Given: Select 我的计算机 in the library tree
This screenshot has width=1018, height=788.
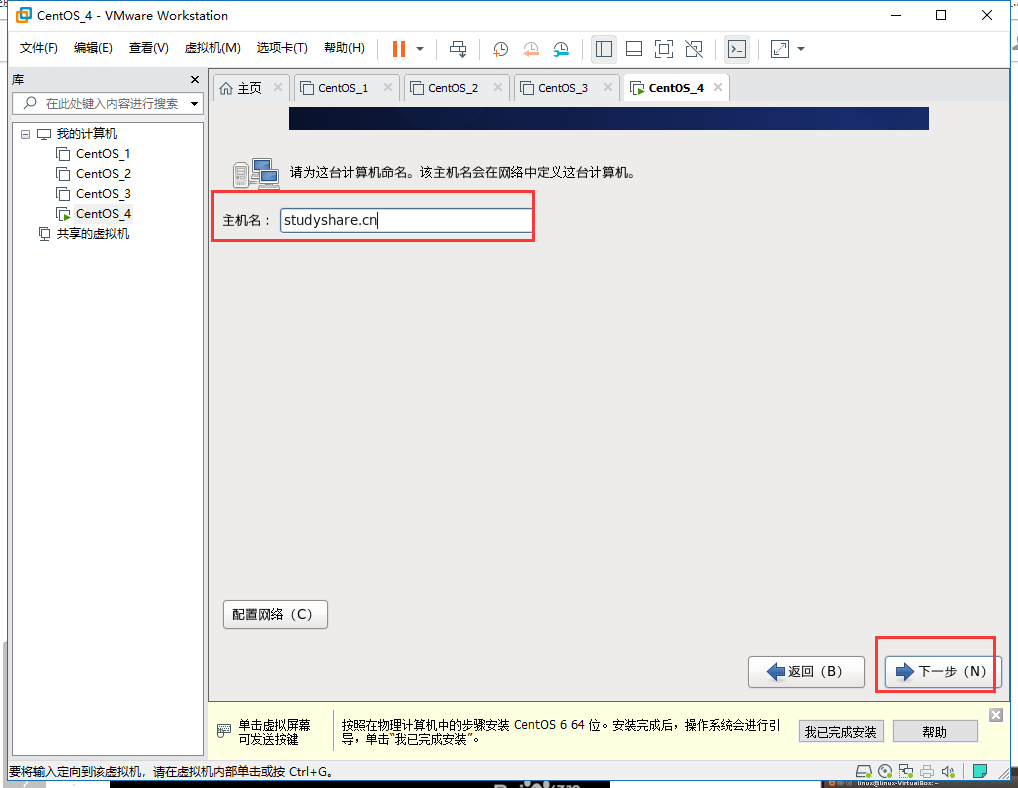Looking at the screenshot, I should pyautogui.click(x=86, y=134).
